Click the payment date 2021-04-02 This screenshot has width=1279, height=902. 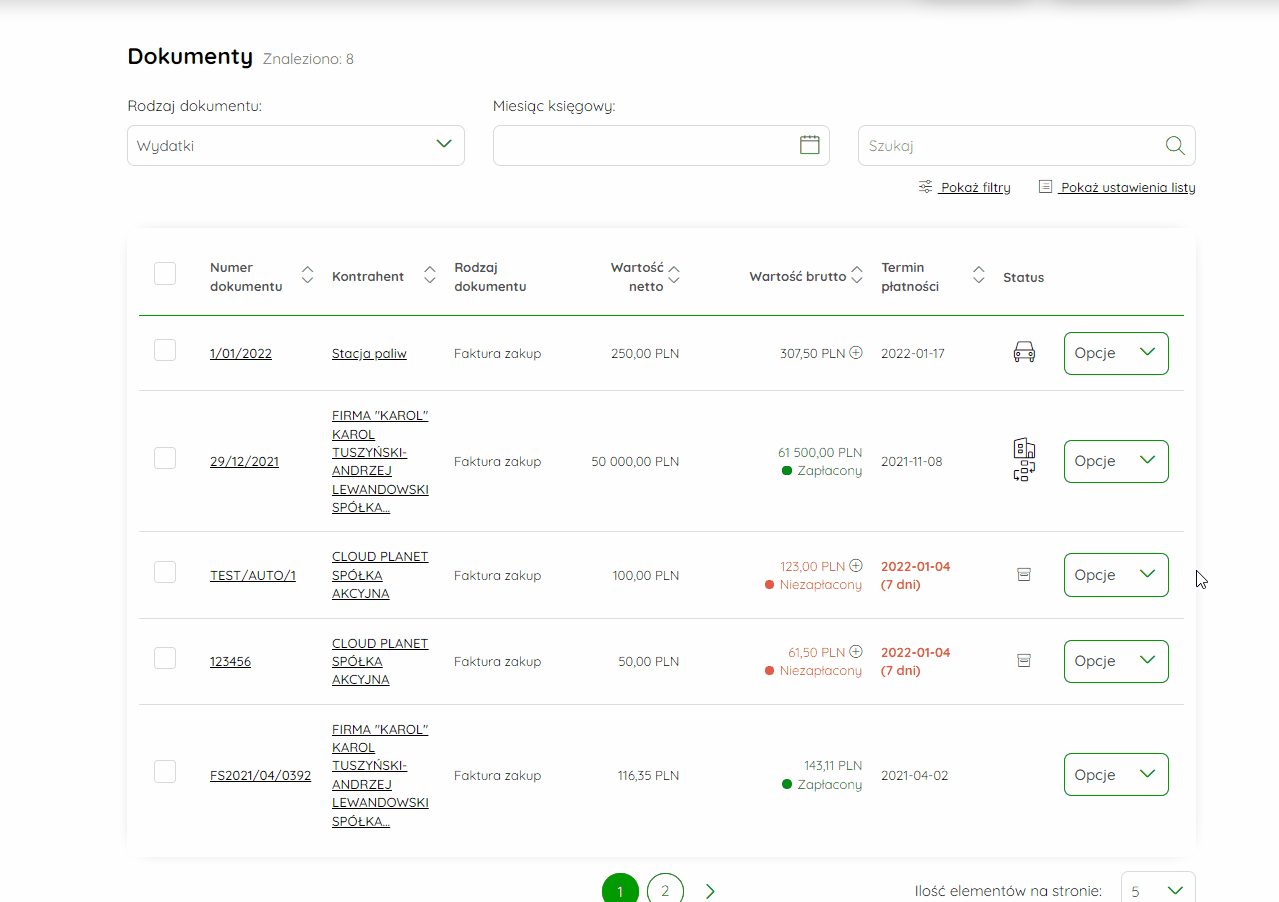click(x=914, y=775)
